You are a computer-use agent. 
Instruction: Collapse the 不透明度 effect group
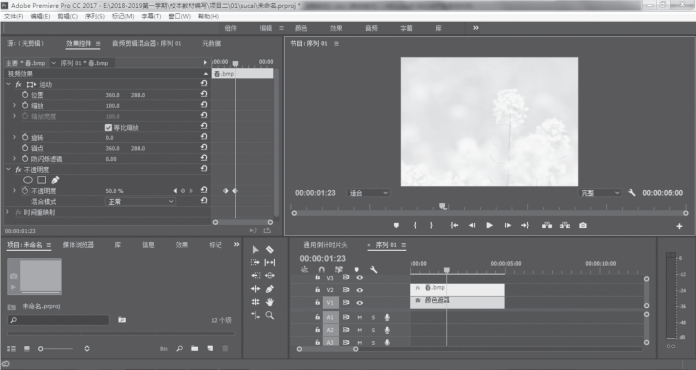click(8, 169)
